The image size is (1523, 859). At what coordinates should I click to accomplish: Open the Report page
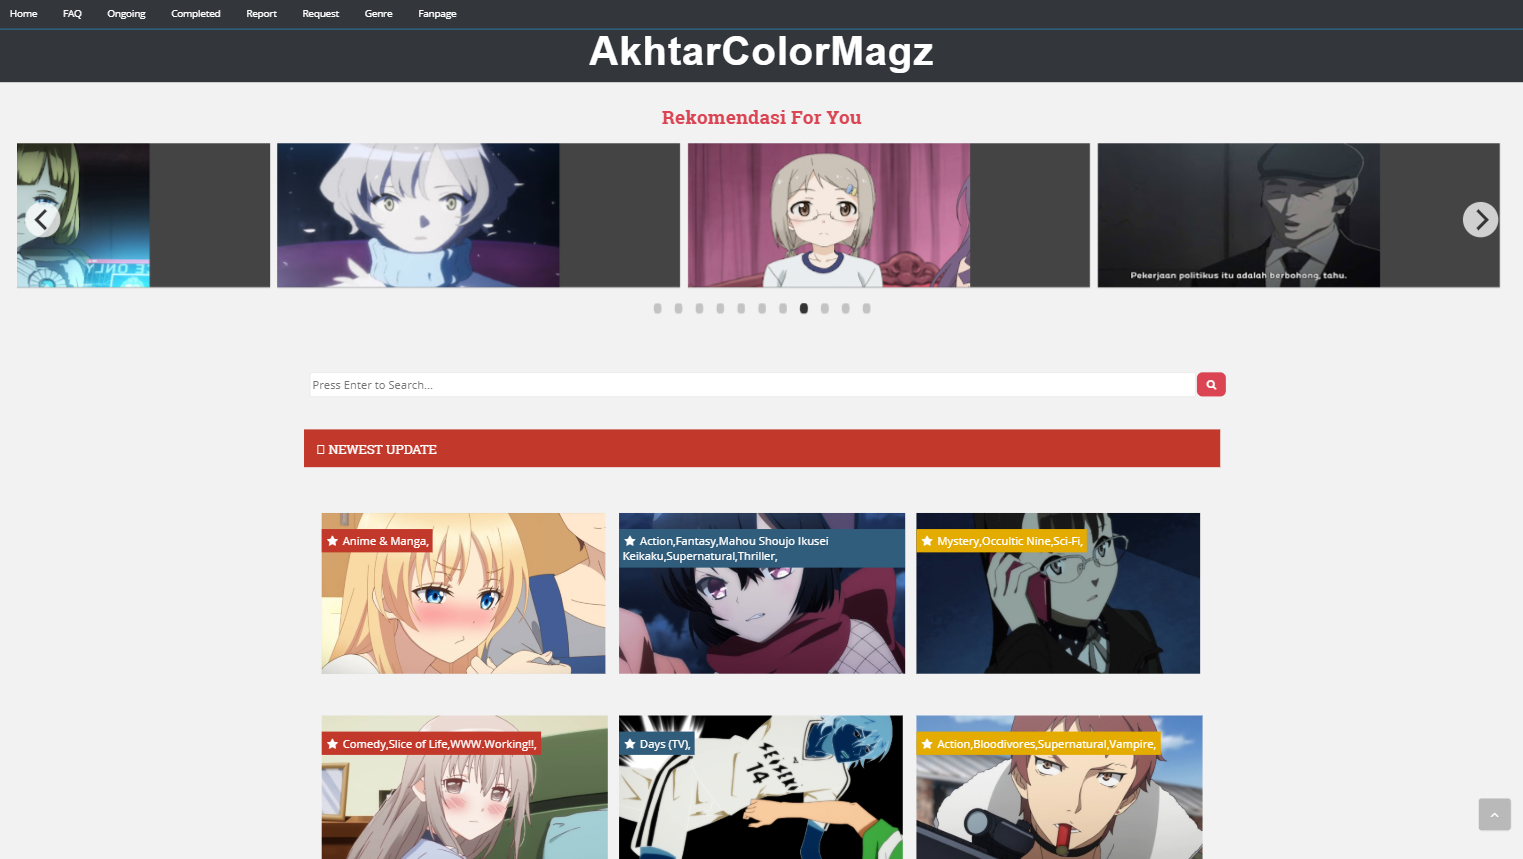pos(261,14)
